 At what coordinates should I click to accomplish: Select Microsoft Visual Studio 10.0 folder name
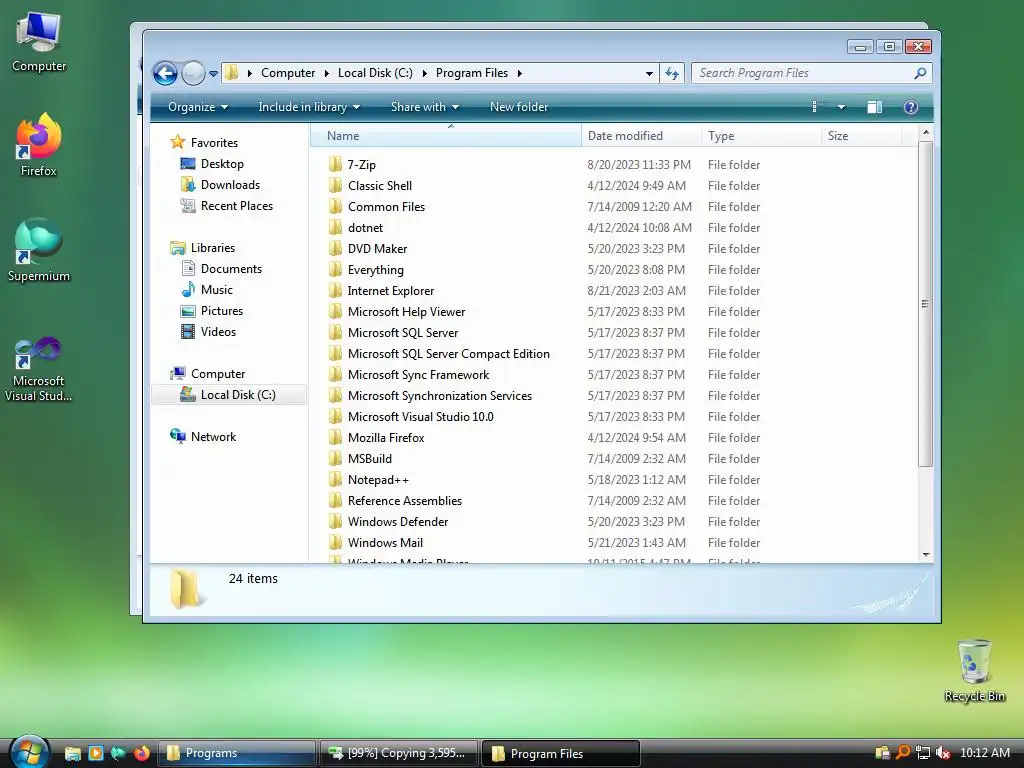421,417
